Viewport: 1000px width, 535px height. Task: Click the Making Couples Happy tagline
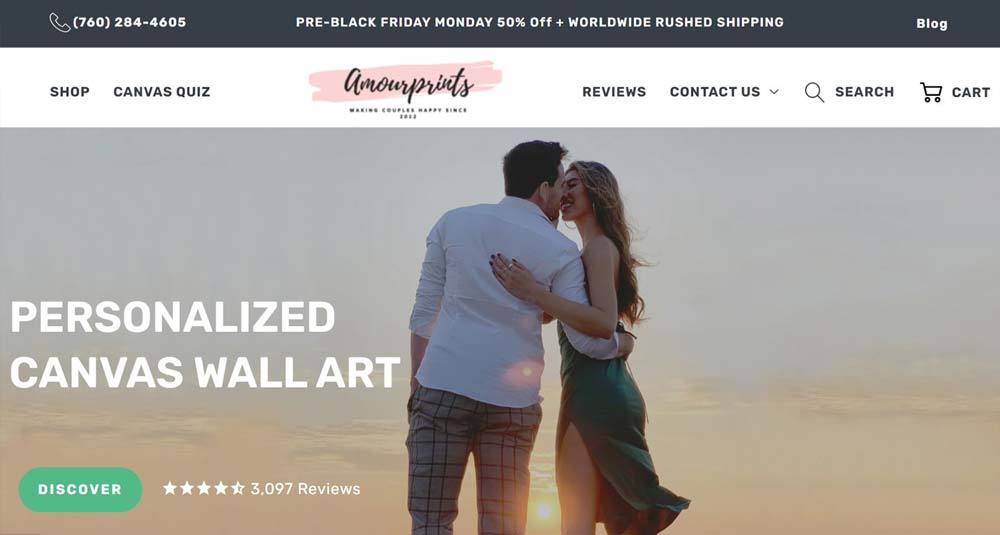[x=408, y=112]
